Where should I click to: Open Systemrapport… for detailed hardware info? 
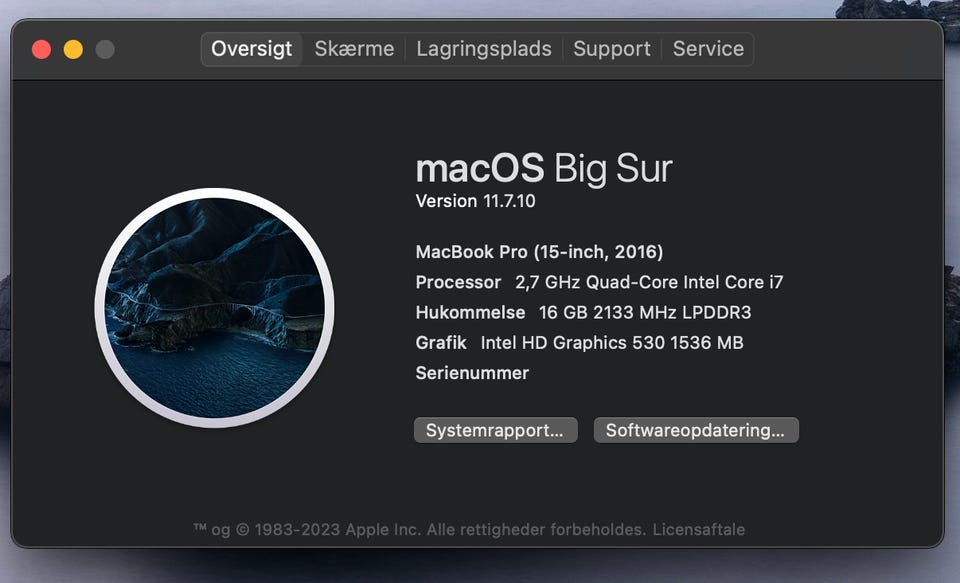(x=495, y=430)
